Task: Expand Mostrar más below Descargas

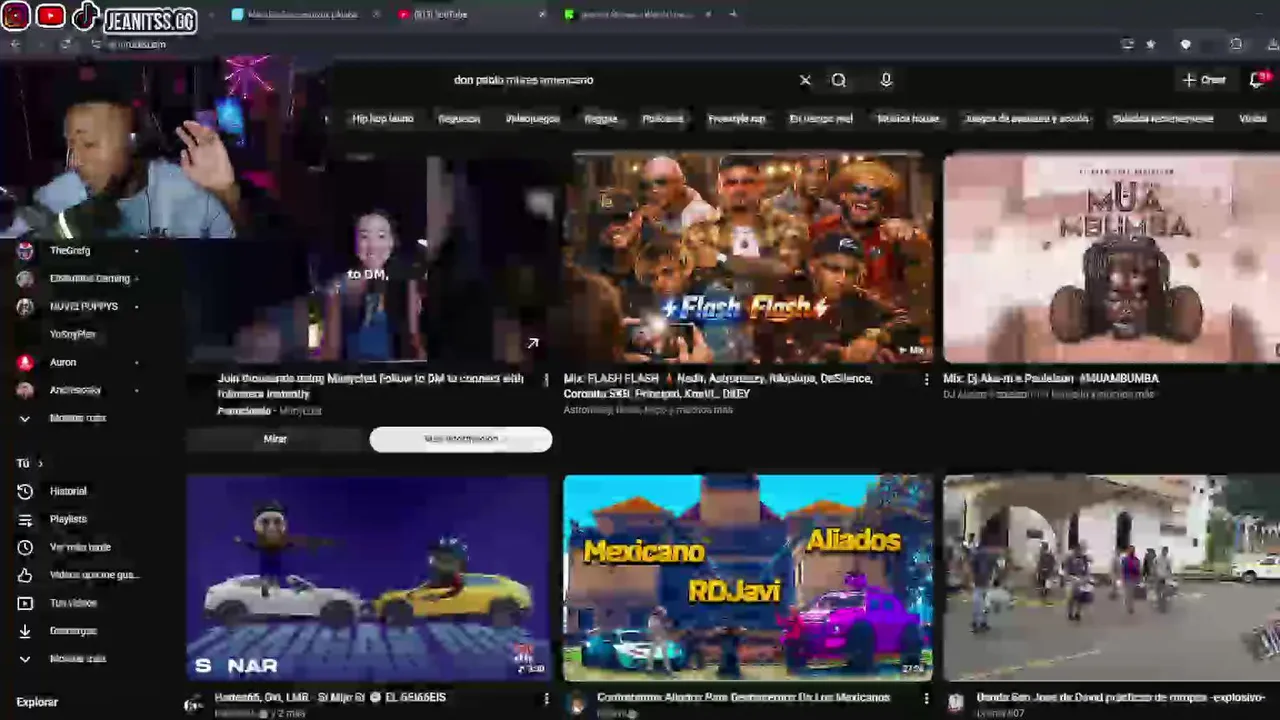Action: coord(78,658)
